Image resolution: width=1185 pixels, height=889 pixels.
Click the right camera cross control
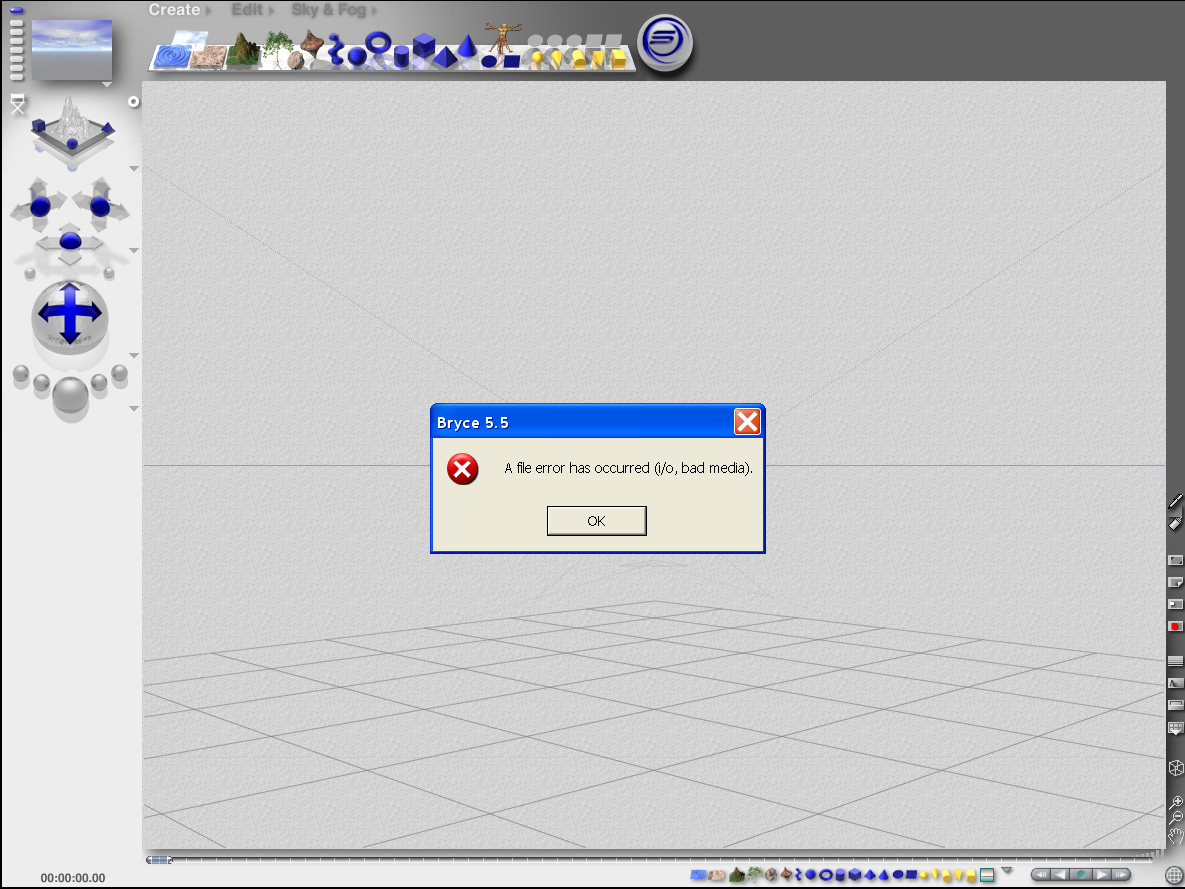(x=101, y=205)
